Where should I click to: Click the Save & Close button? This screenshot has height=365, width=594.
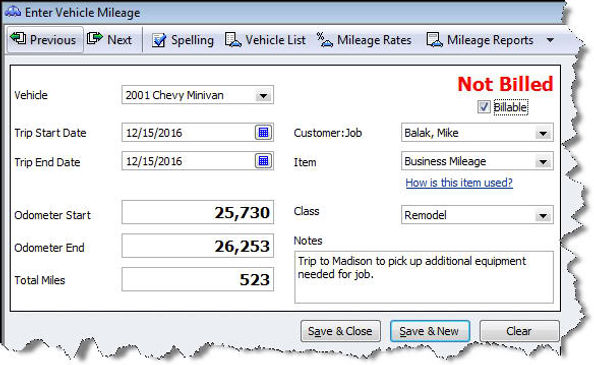point(340,331)
